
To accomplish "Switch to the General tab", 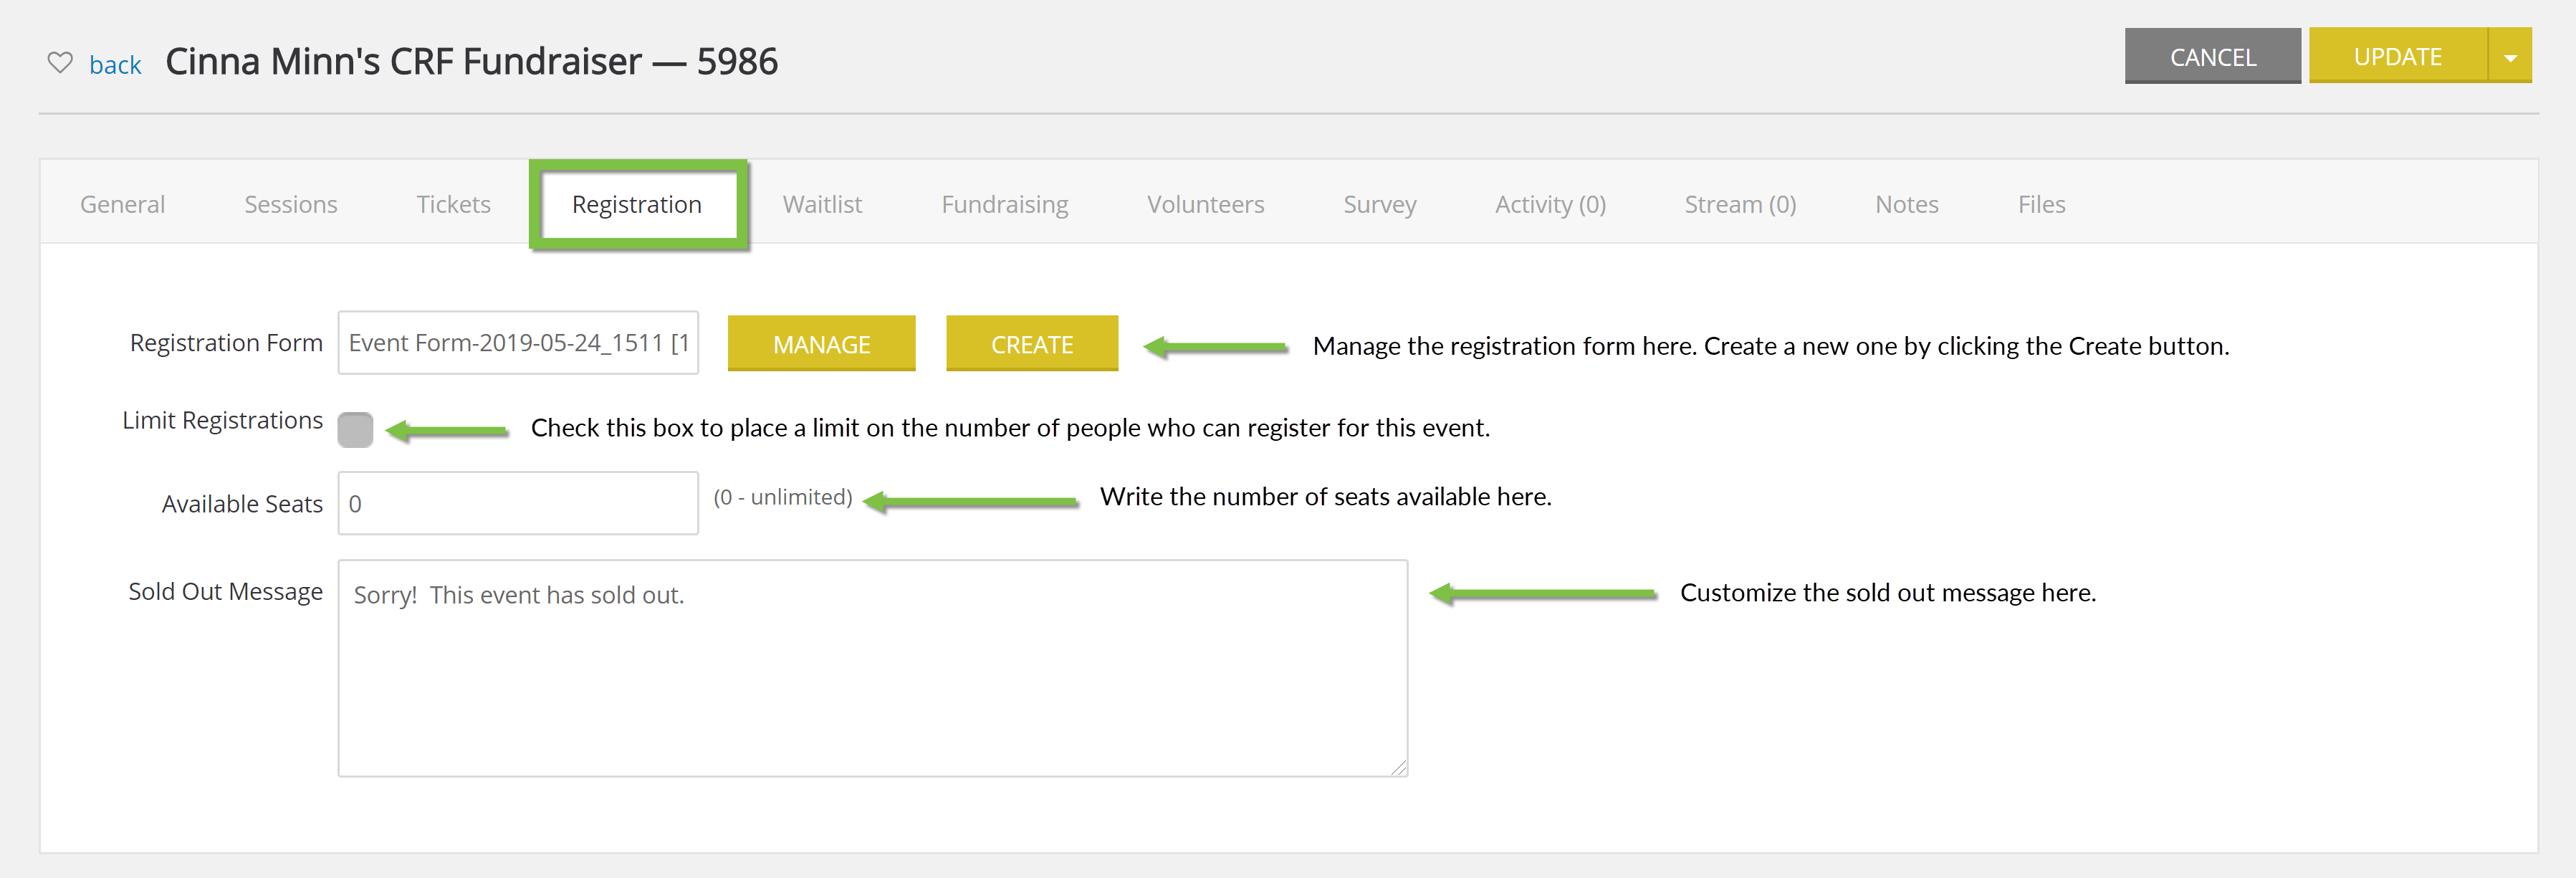I will 122,204.
